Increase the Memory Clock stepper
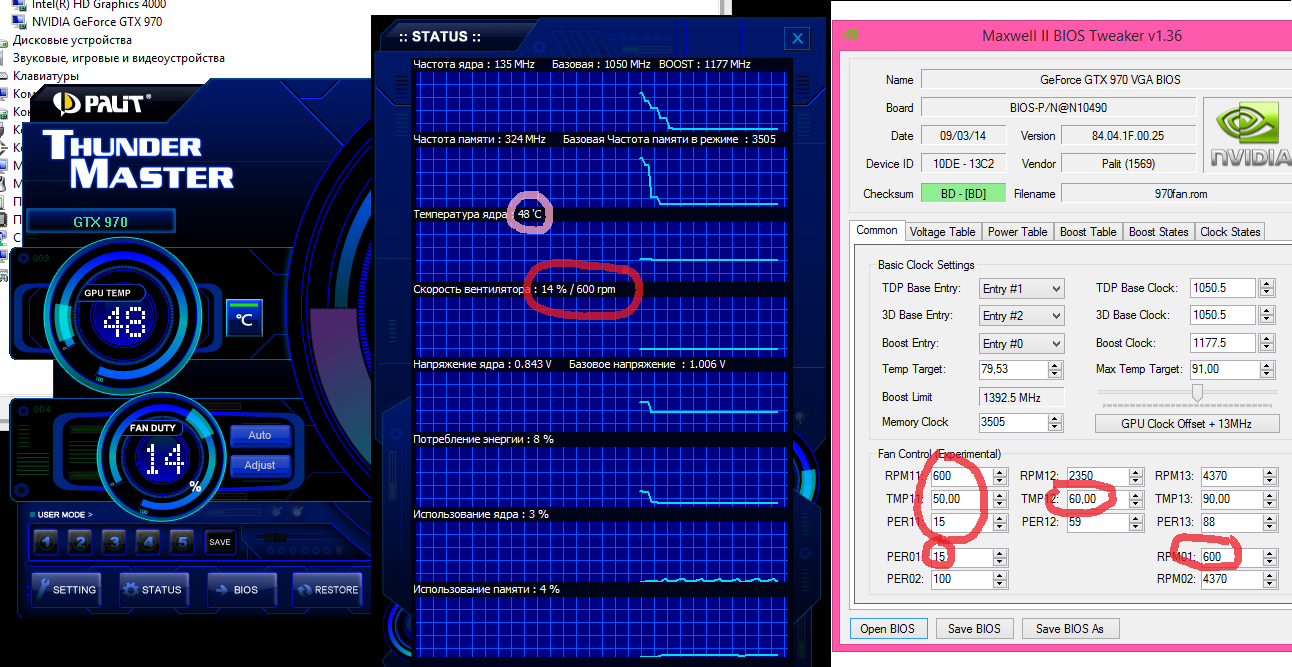This screenshot has width=1292, height=667. pyautogui.click(x=1057, y=417)
